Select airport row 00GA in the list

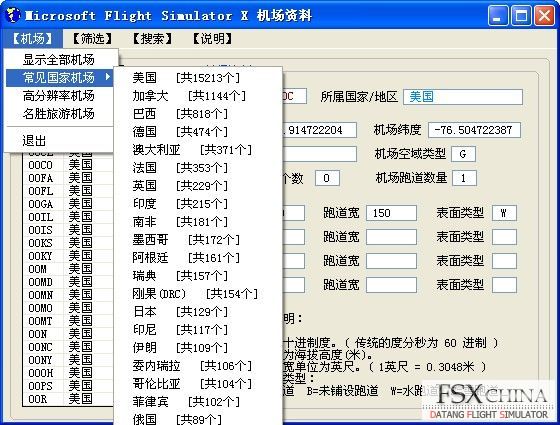pos(68,204)
